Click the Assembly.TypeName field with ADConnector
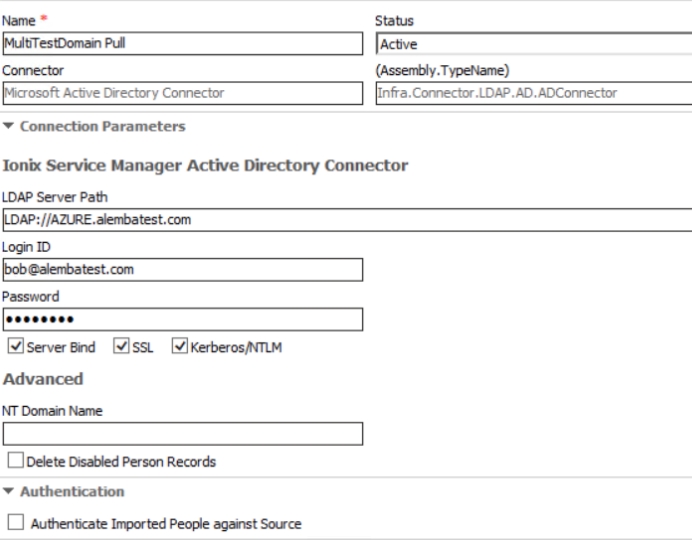Image resolution: width=692 pixels, height=540 pixels. tap(533, 93)
